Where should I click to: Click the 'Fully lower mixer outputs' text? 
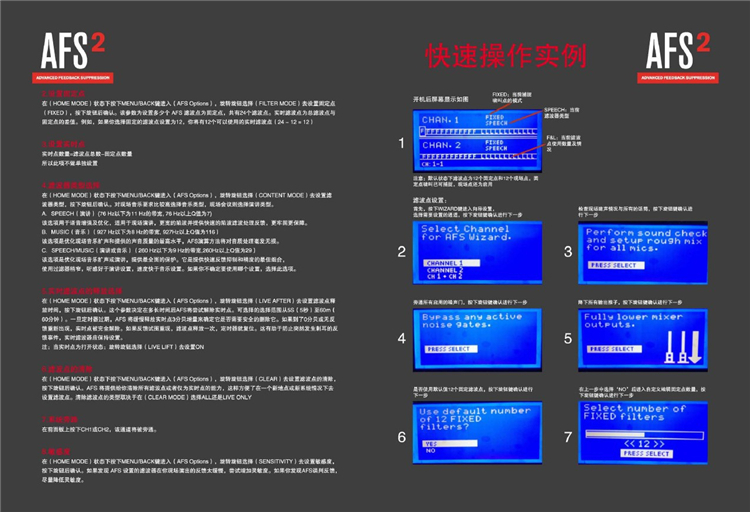633,321
